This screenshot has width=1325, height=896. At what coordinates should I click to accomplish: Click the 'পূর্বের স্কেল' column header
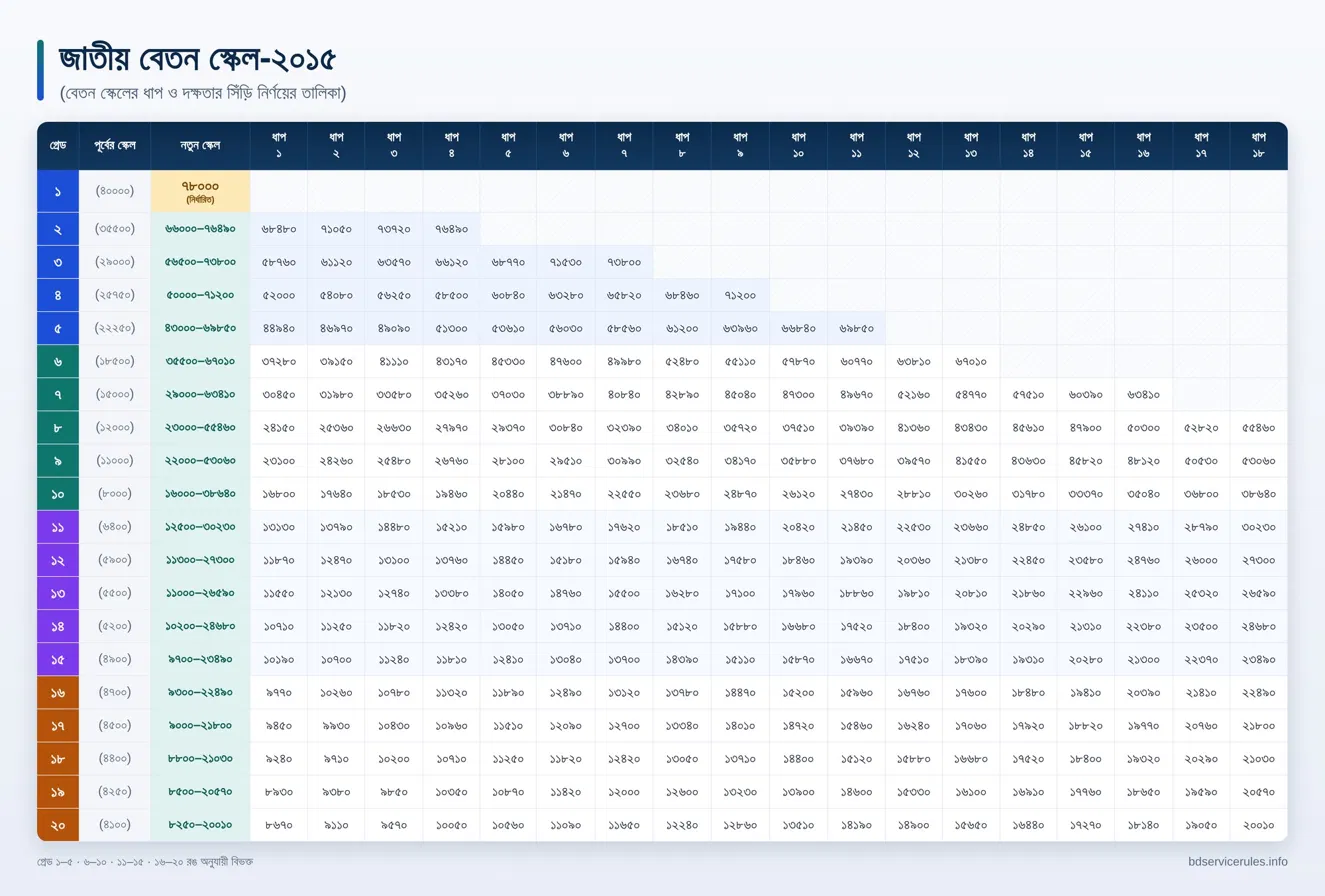(x=115, y=146)
